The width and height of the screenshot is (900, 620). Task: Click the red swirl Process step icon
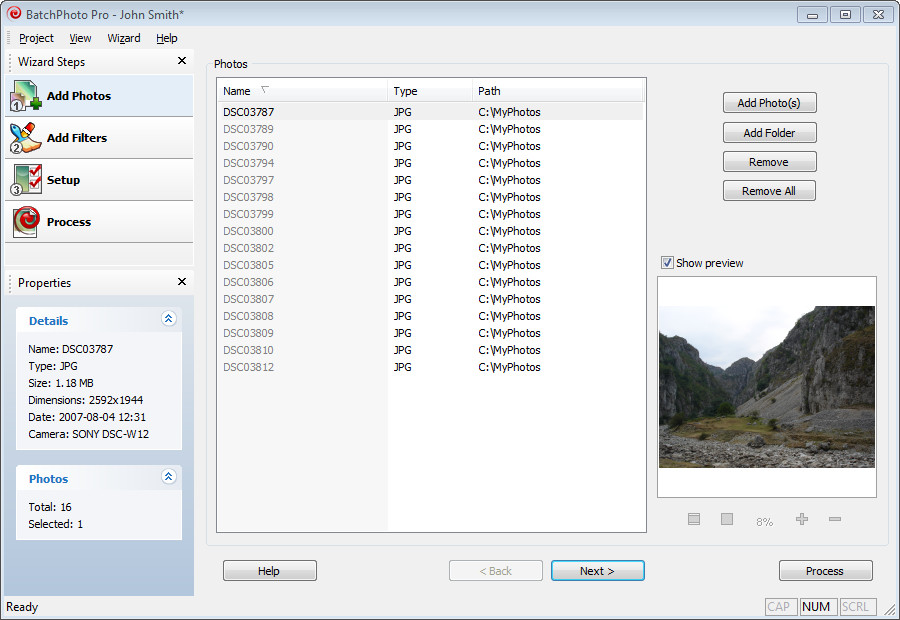pyautogui.click(x=26, y=222)
